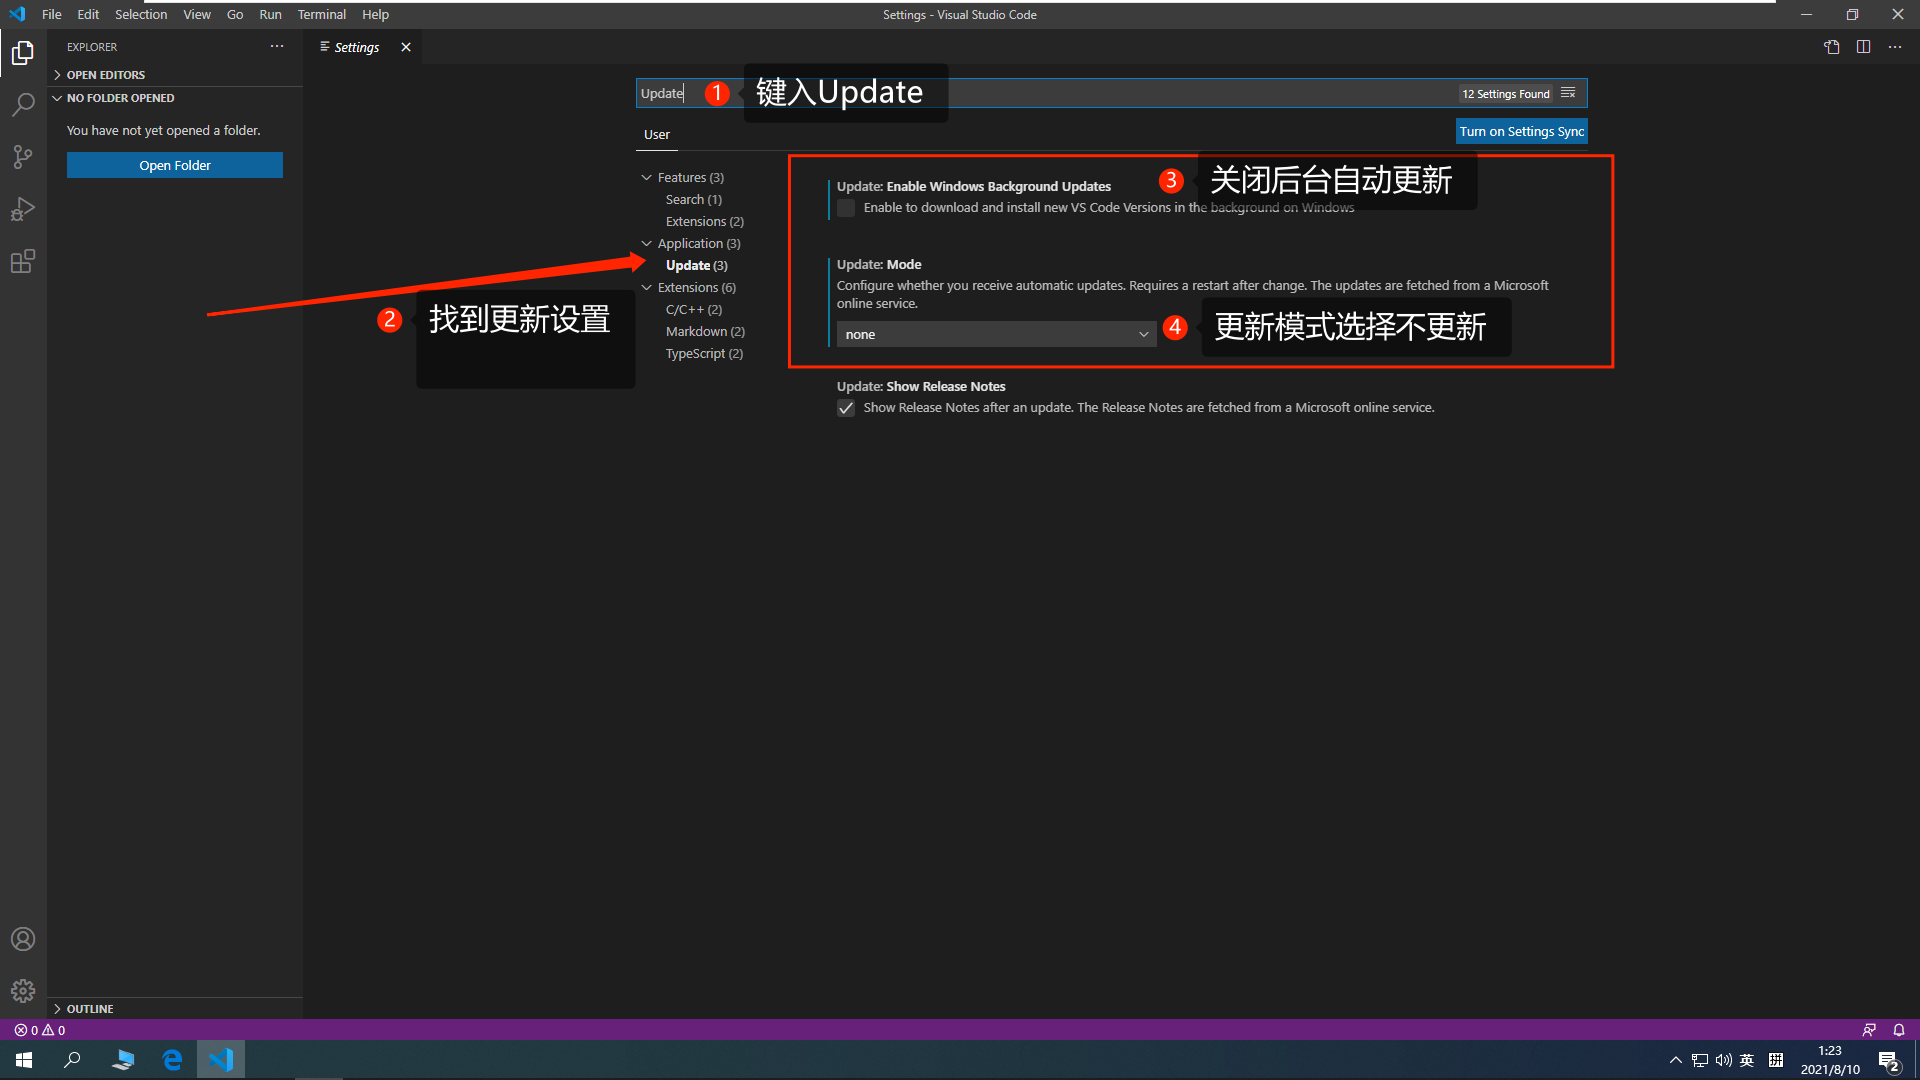The image size is (1920, 1080).
Task: Open Settings in JSON via editor toolbar icon
Action: point(1832,46)
